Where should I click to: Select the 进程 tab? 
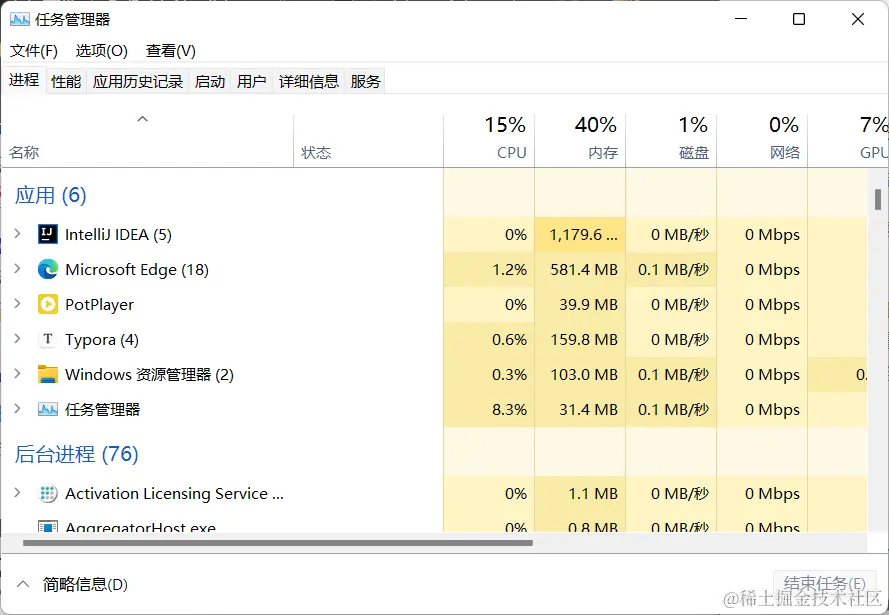click(x=24, y=80)
